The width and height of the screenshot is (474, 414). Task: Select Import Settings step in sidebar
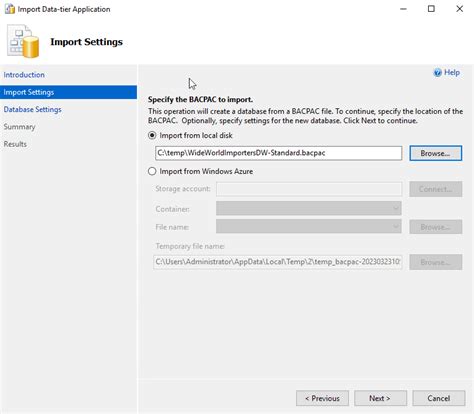tap(68, 92)
